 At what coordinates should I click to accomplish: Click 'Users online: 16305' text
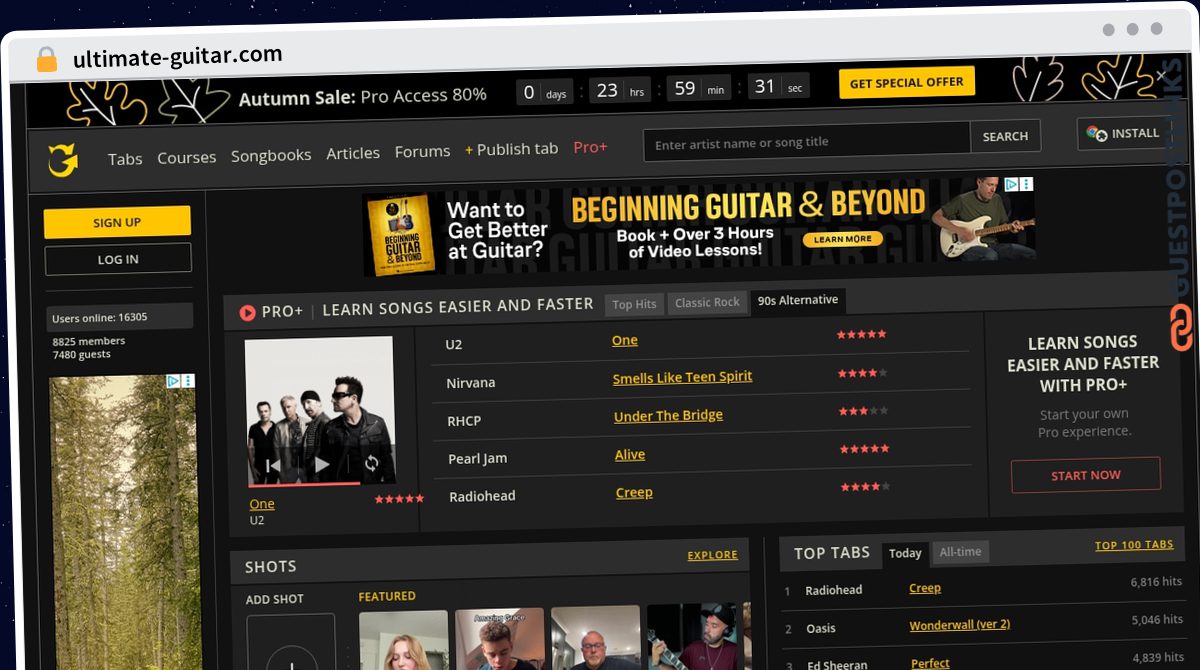100,318
